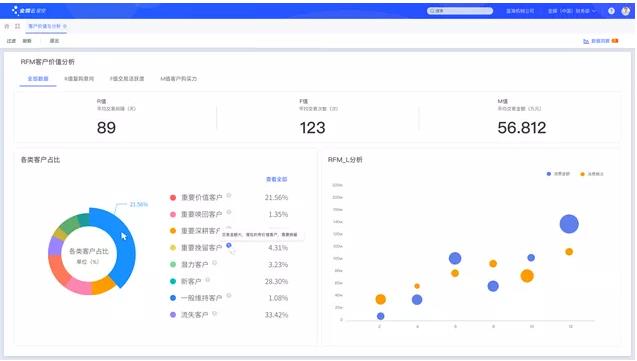The height and width of the screenshot is (361, 637).
Task: Switch to the M值客户购买力 tab
Action: tap(179, 79)
